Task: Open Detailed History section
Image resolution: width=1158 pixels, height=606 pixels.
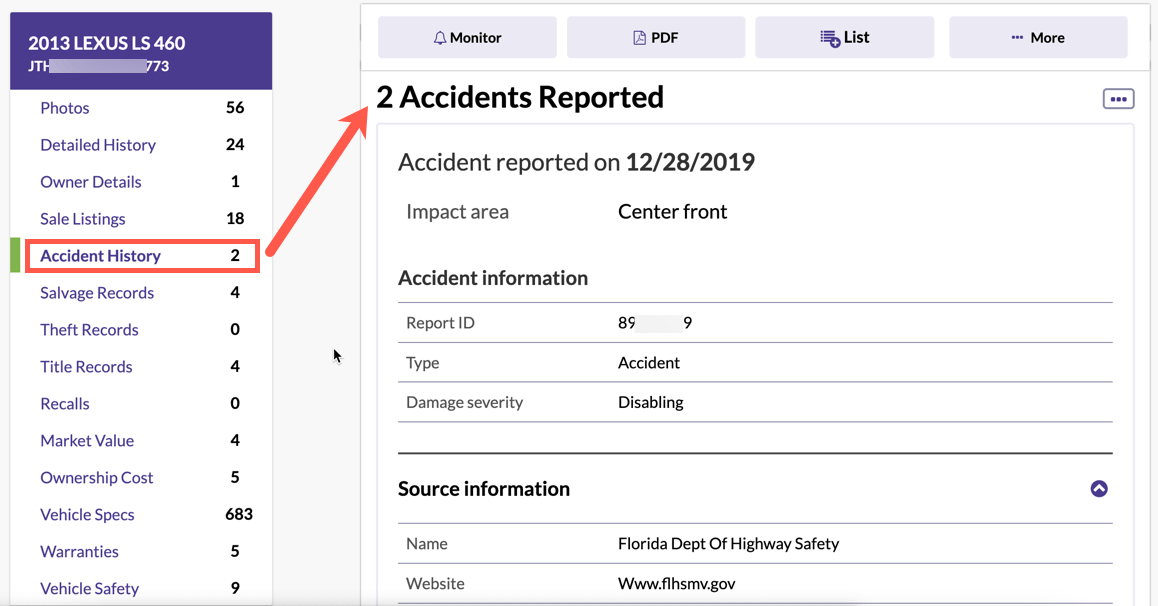Action: click(97, 145)
